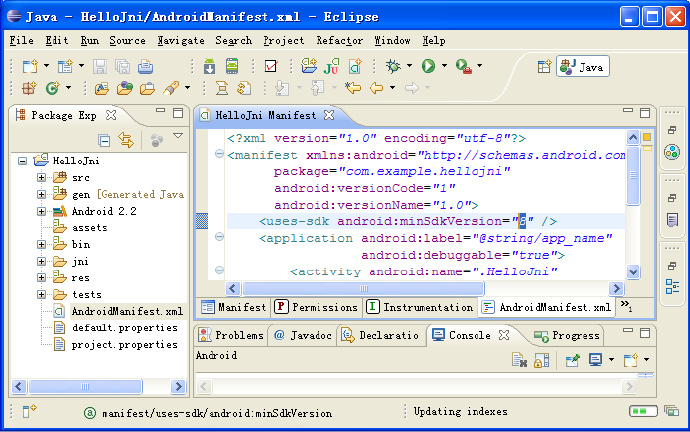Open the Android SDK Manager icon
This screenshot has height=432, width=690.
coord(209,66)
